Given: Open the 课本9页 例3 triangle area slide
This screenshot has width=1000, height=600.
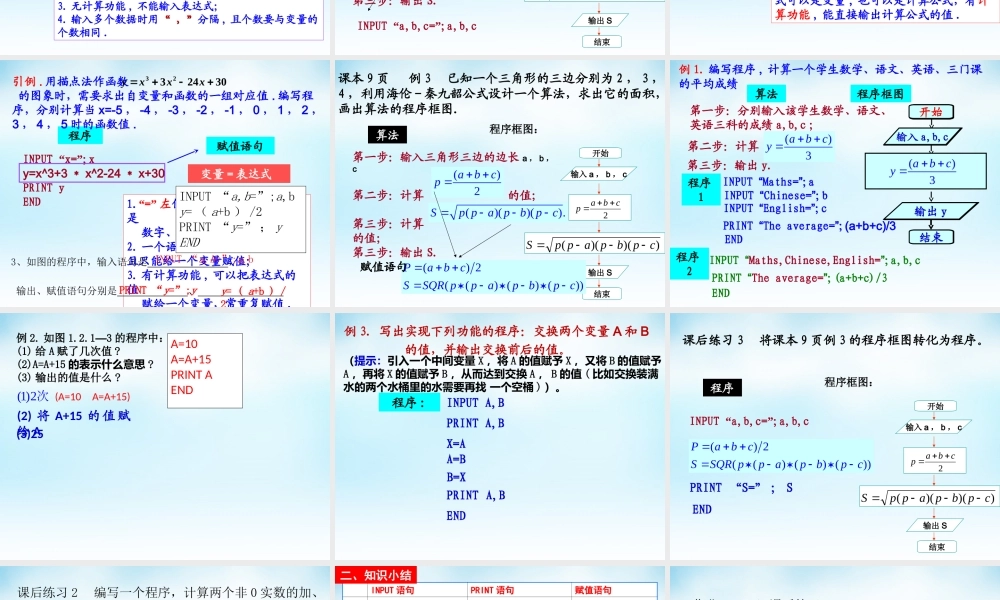Looking at the screenshot, I should pyautogui.click(x=500, y=184).
